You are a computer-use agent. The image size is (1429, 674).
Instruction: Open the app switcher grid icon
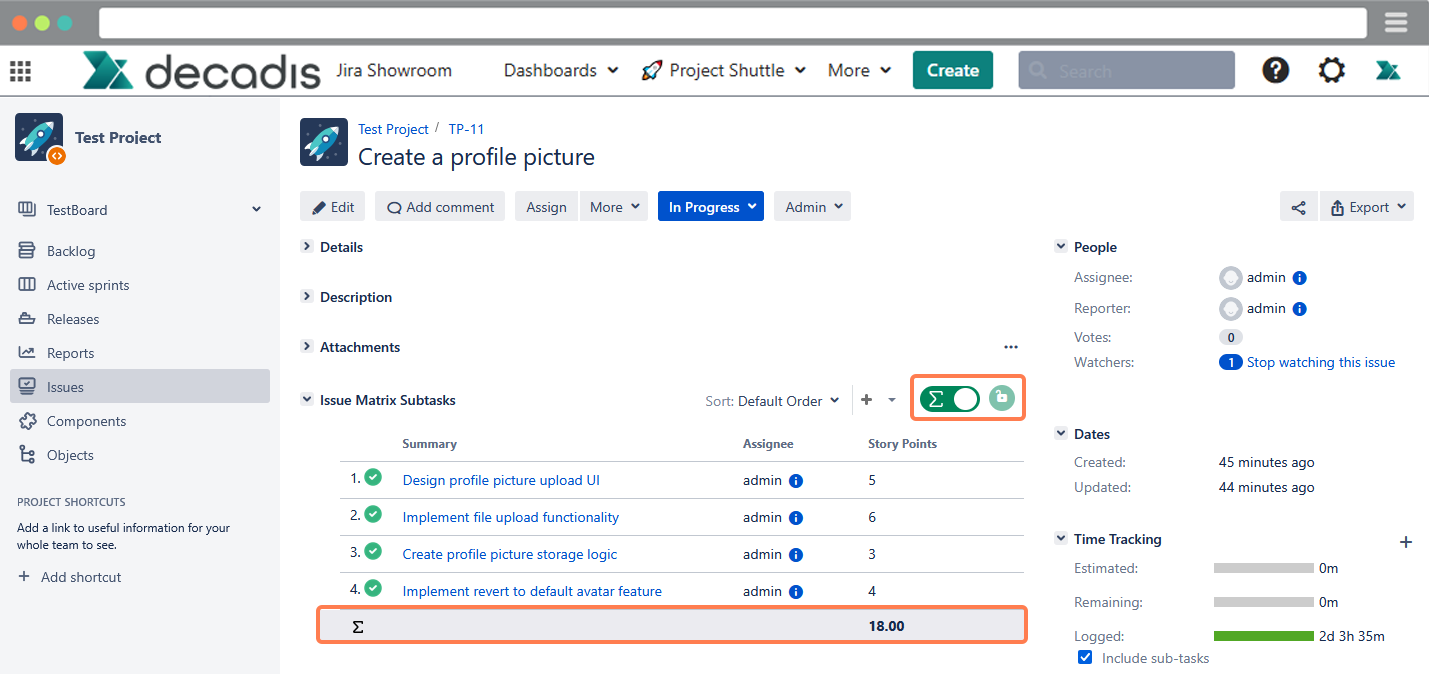pyautogui.click(x=20, y=71)
